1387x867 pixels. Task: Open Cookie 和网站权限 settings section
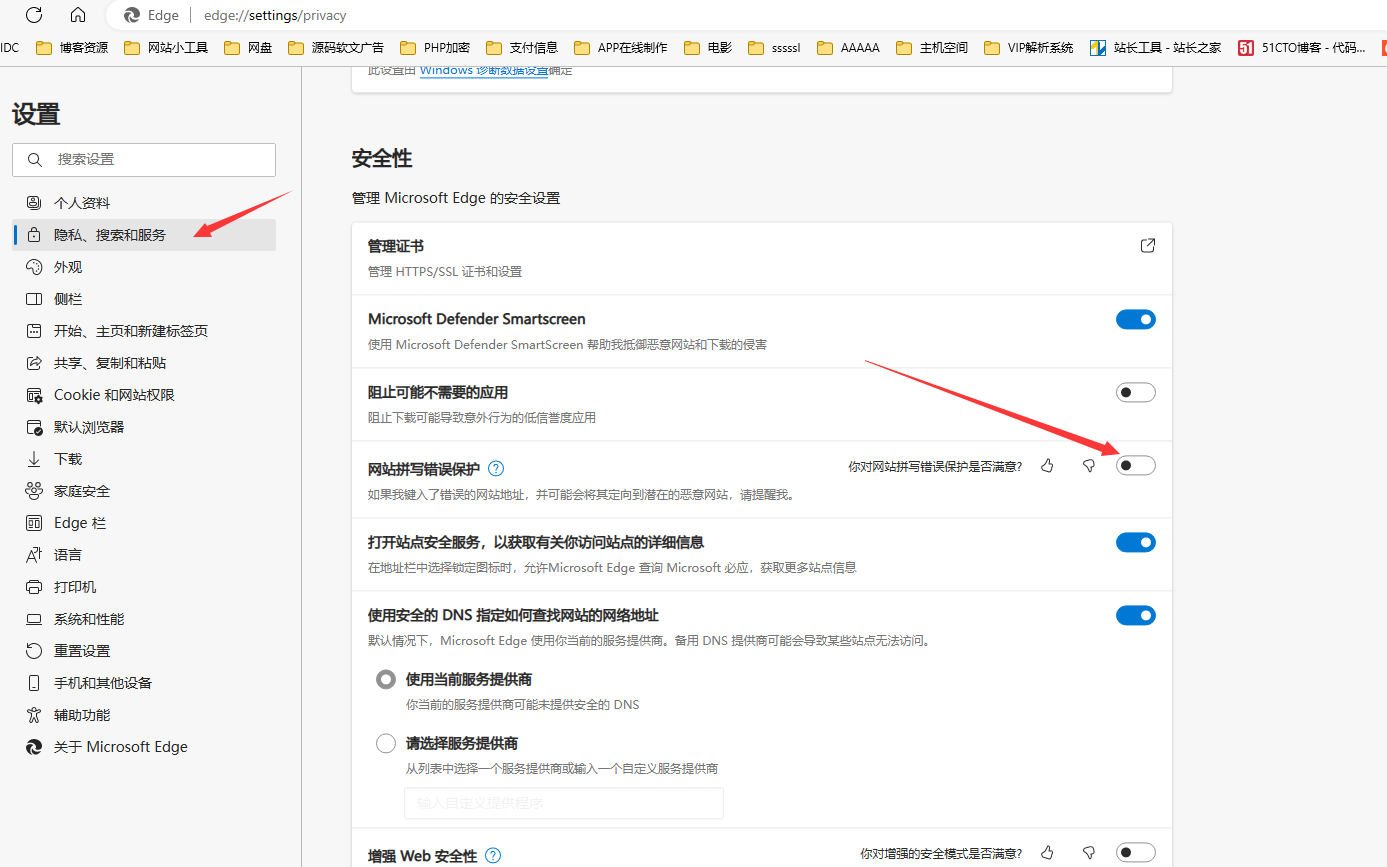pos(144,395)
